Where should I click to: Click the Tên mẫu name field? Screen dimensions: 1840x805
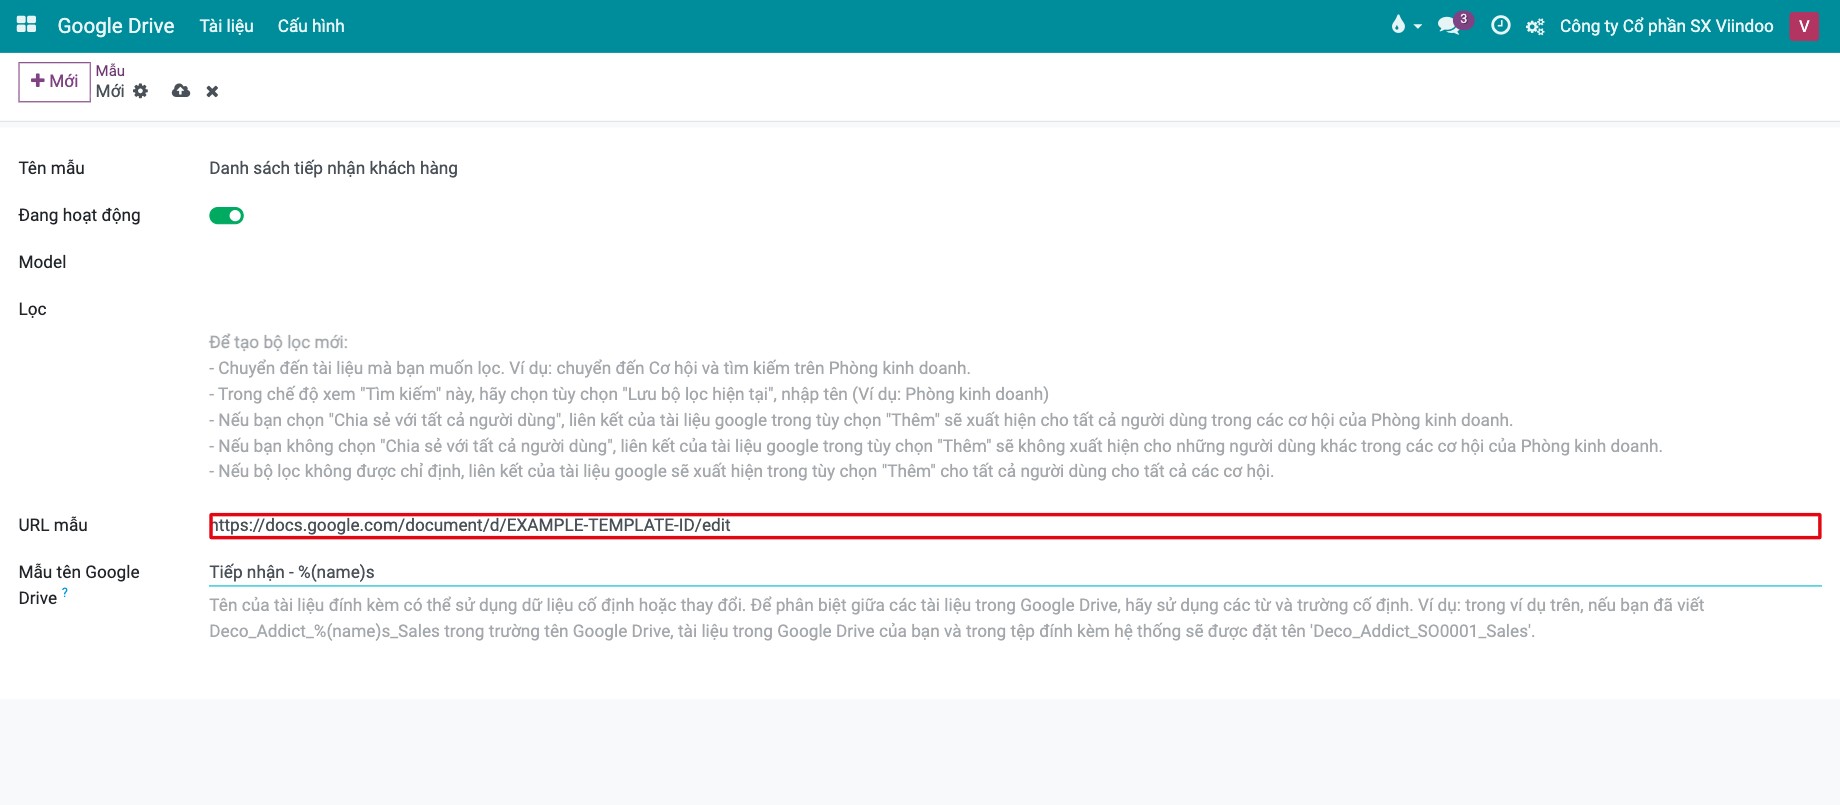click(x=1015, y=168)
